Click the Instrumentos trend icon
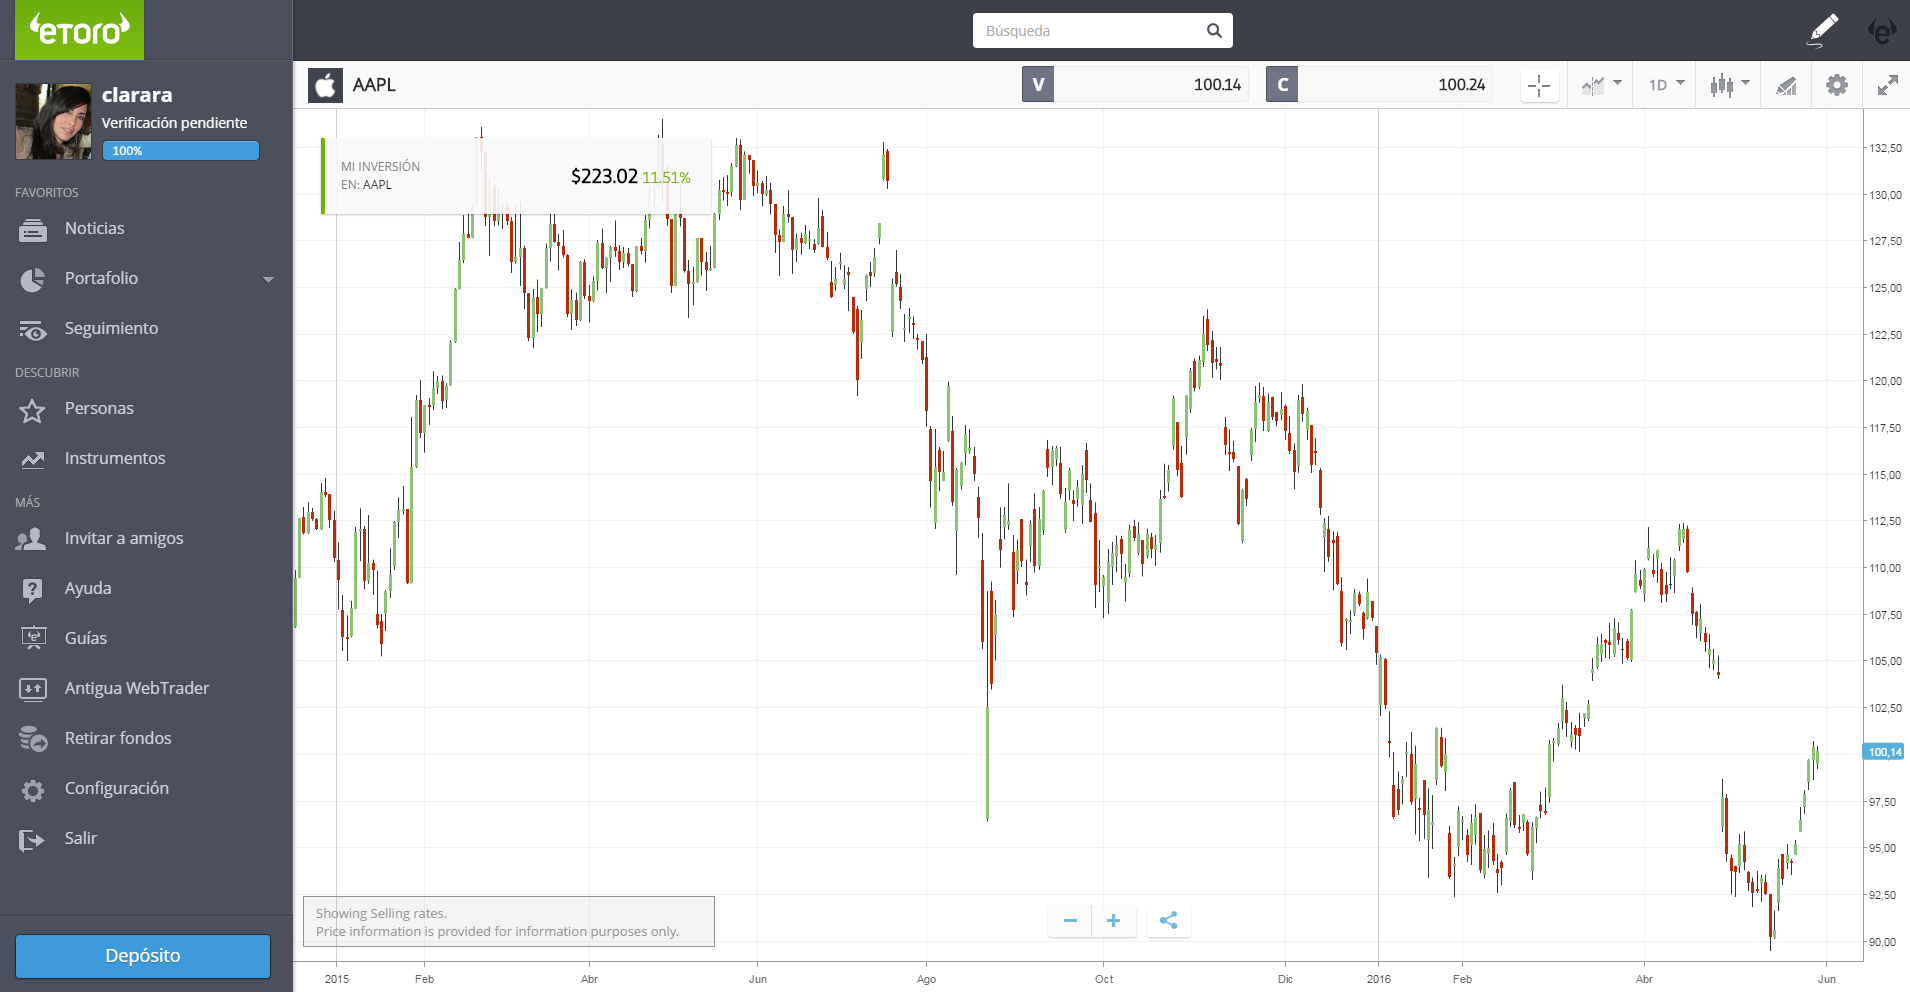The image size is (1910, 992). pyautogui.click(x=33, y=460)
